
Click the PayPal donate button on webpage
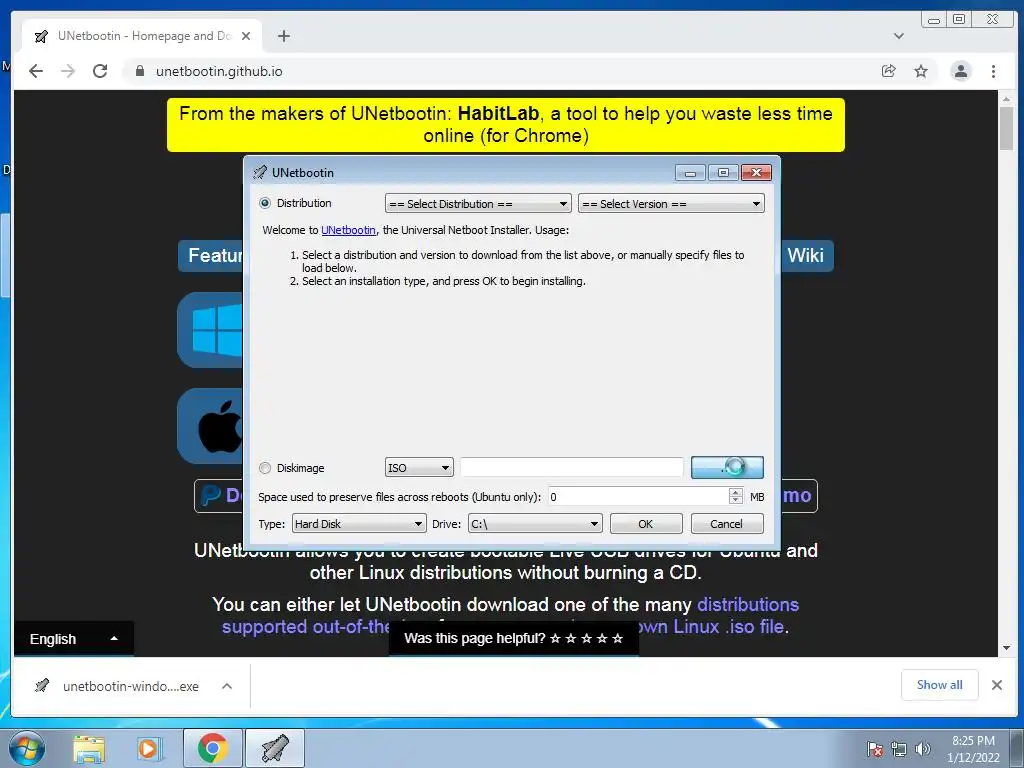click(219, 496)
